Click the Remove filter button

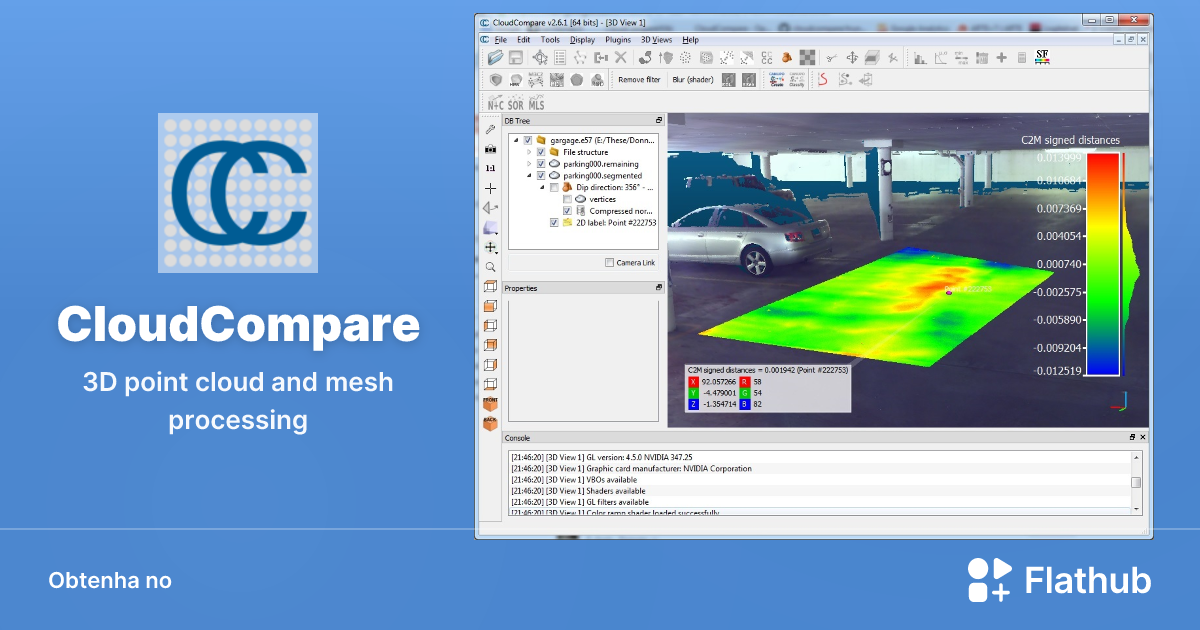(639, 79)
